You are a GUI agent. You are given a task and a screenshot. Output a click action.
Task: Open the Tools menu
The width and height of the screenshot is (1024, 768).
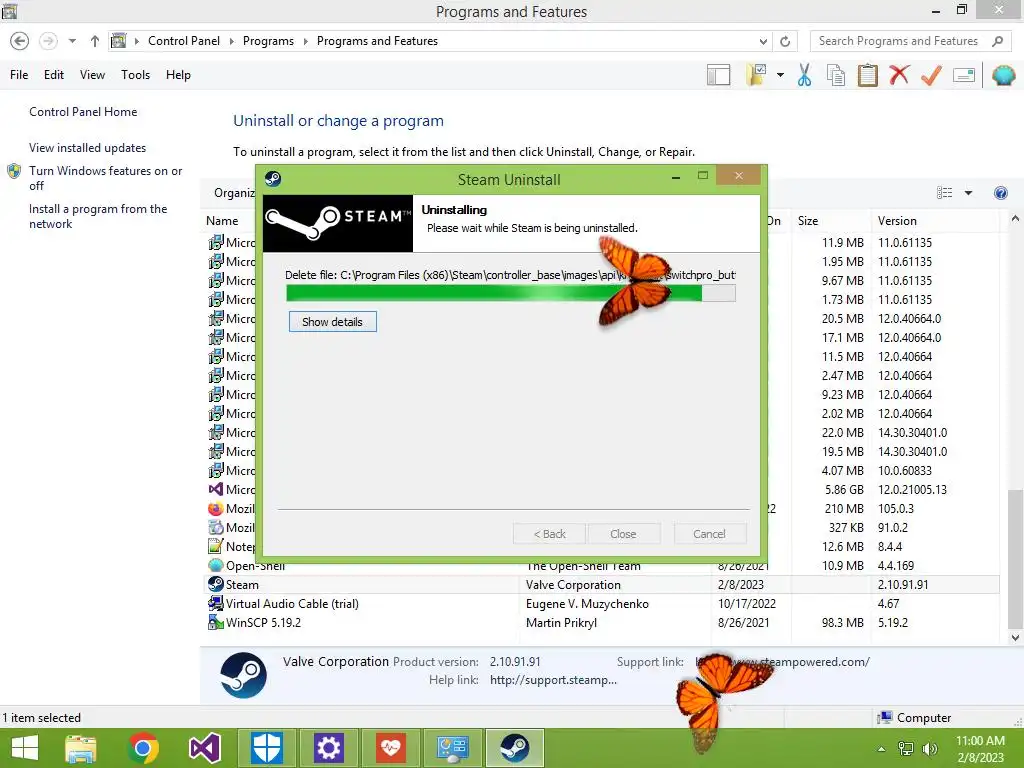tap(135, 75)
